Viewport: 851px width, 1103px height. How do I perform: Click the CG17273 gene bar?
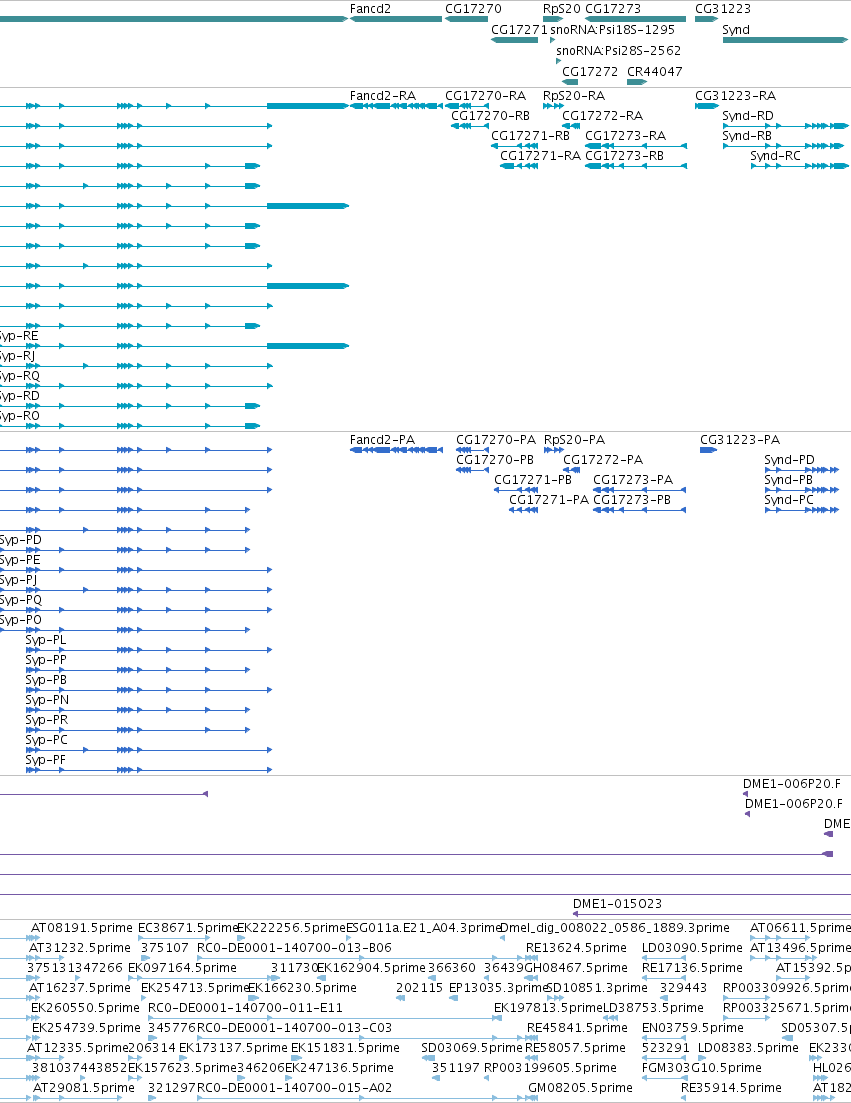(x=635, y=19)
